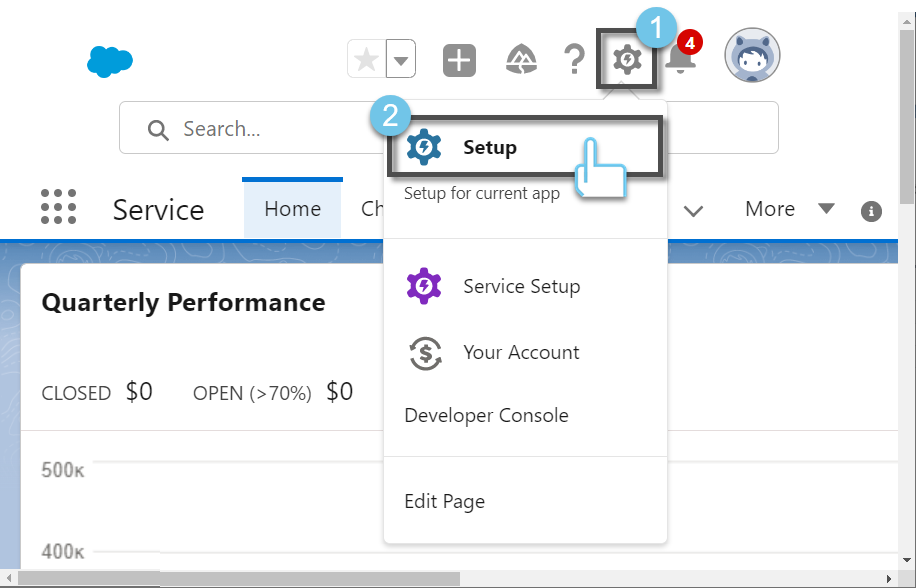The width and height of the screenshot is (916, 588).
Task: Open the user profile avatar
Action: [x=752, y=55]
